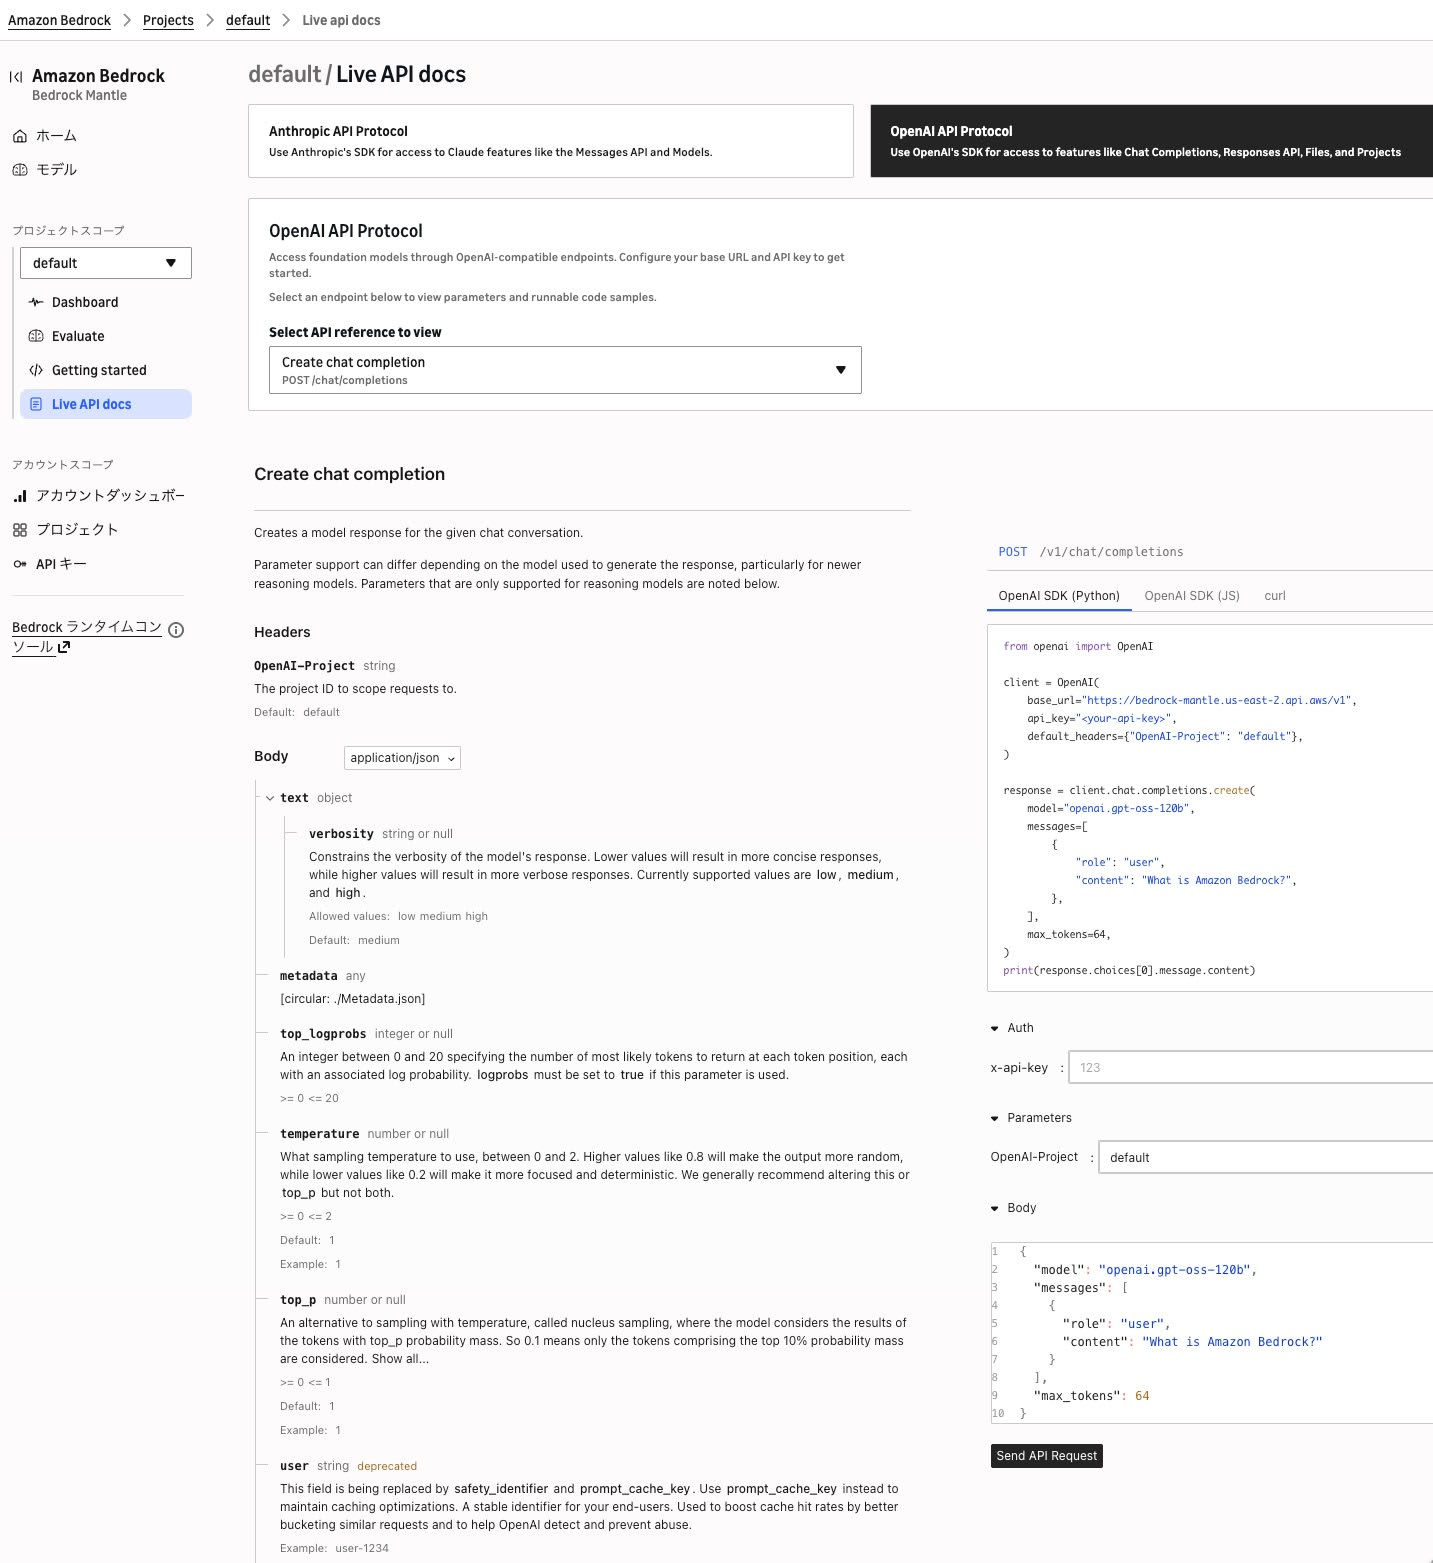Click Send API Request button
This screenshot has width=1433, height=1563.
pyautogui.click(x=1047, y=1456)
